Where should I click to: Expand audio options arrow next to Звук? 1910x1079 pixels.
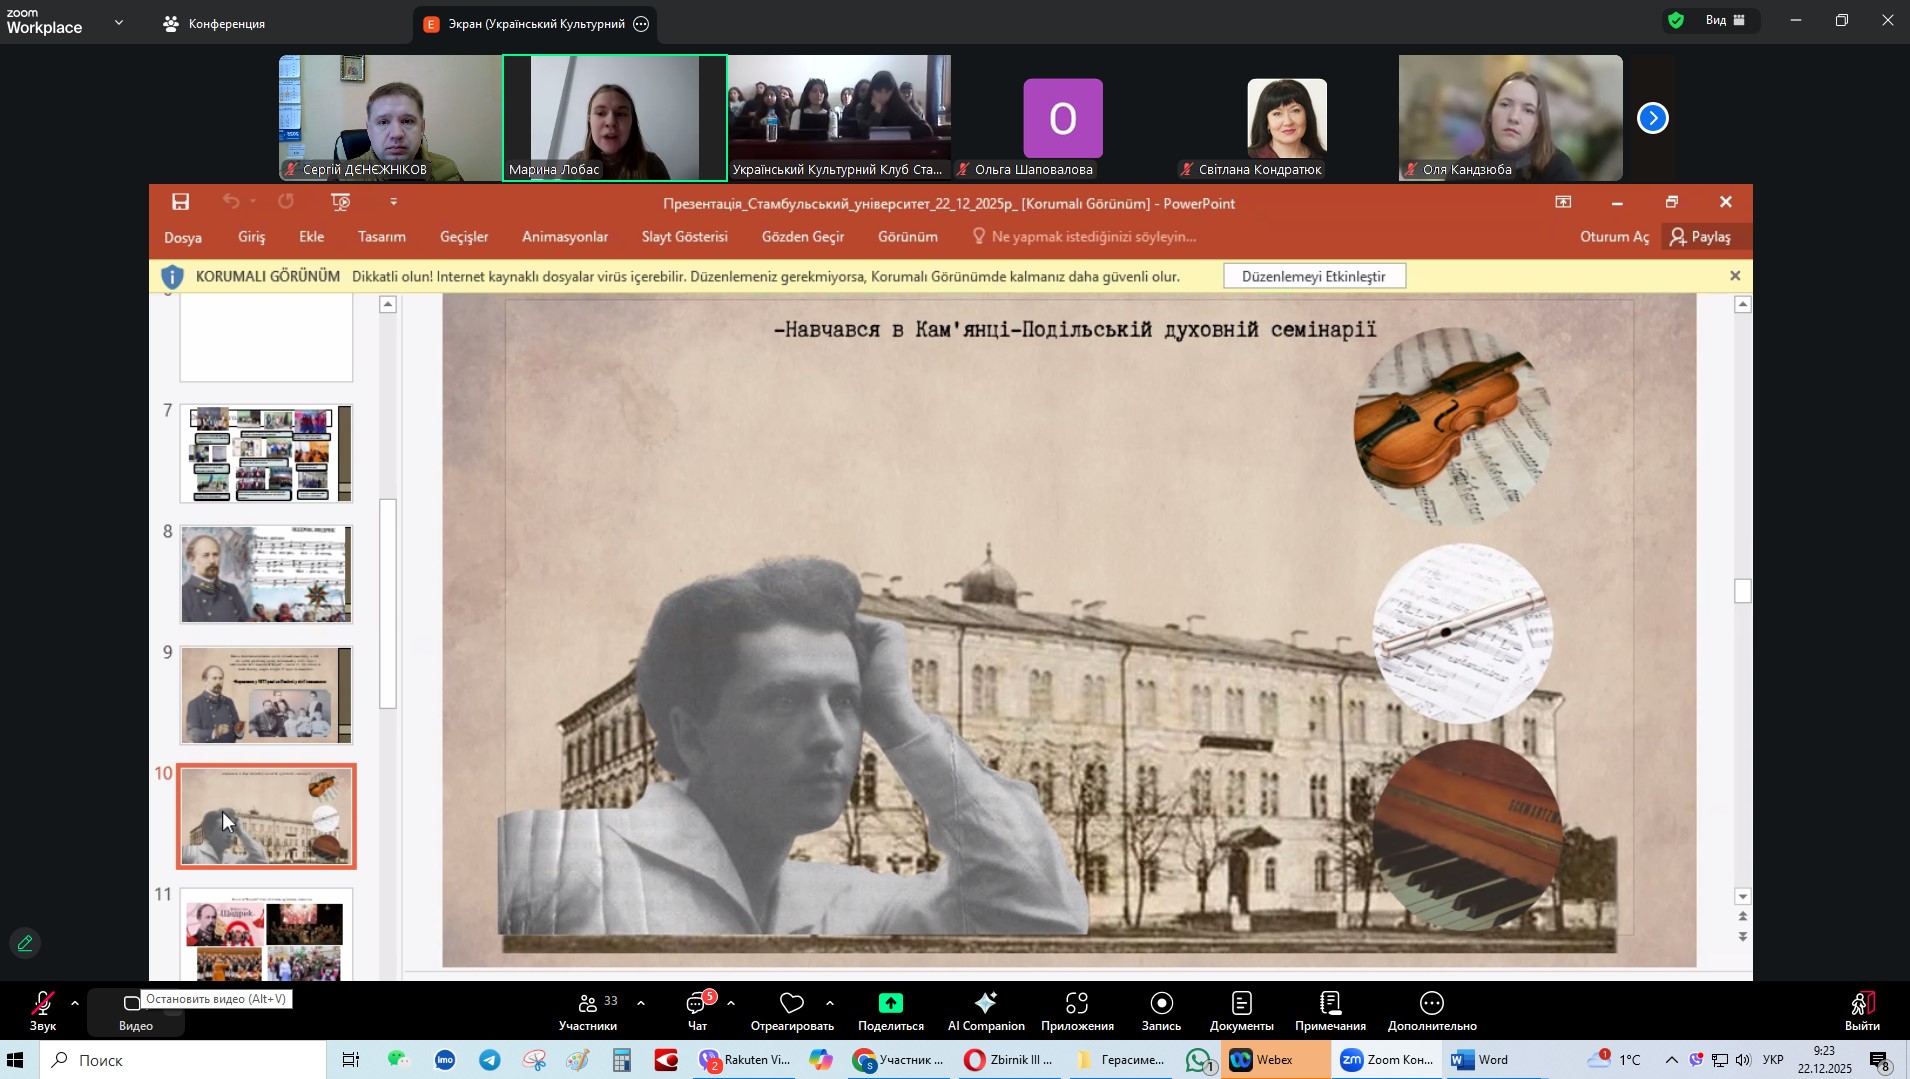[75, 1003]
